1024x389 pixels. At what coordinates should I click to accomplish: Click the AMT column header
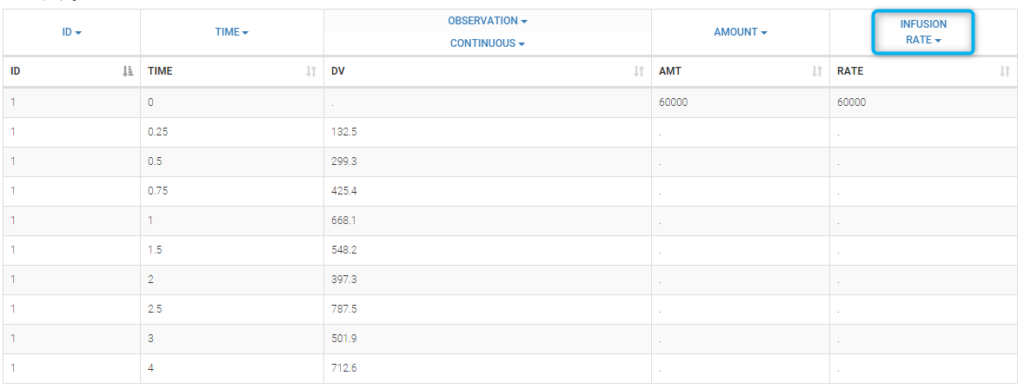click(741, 71)
